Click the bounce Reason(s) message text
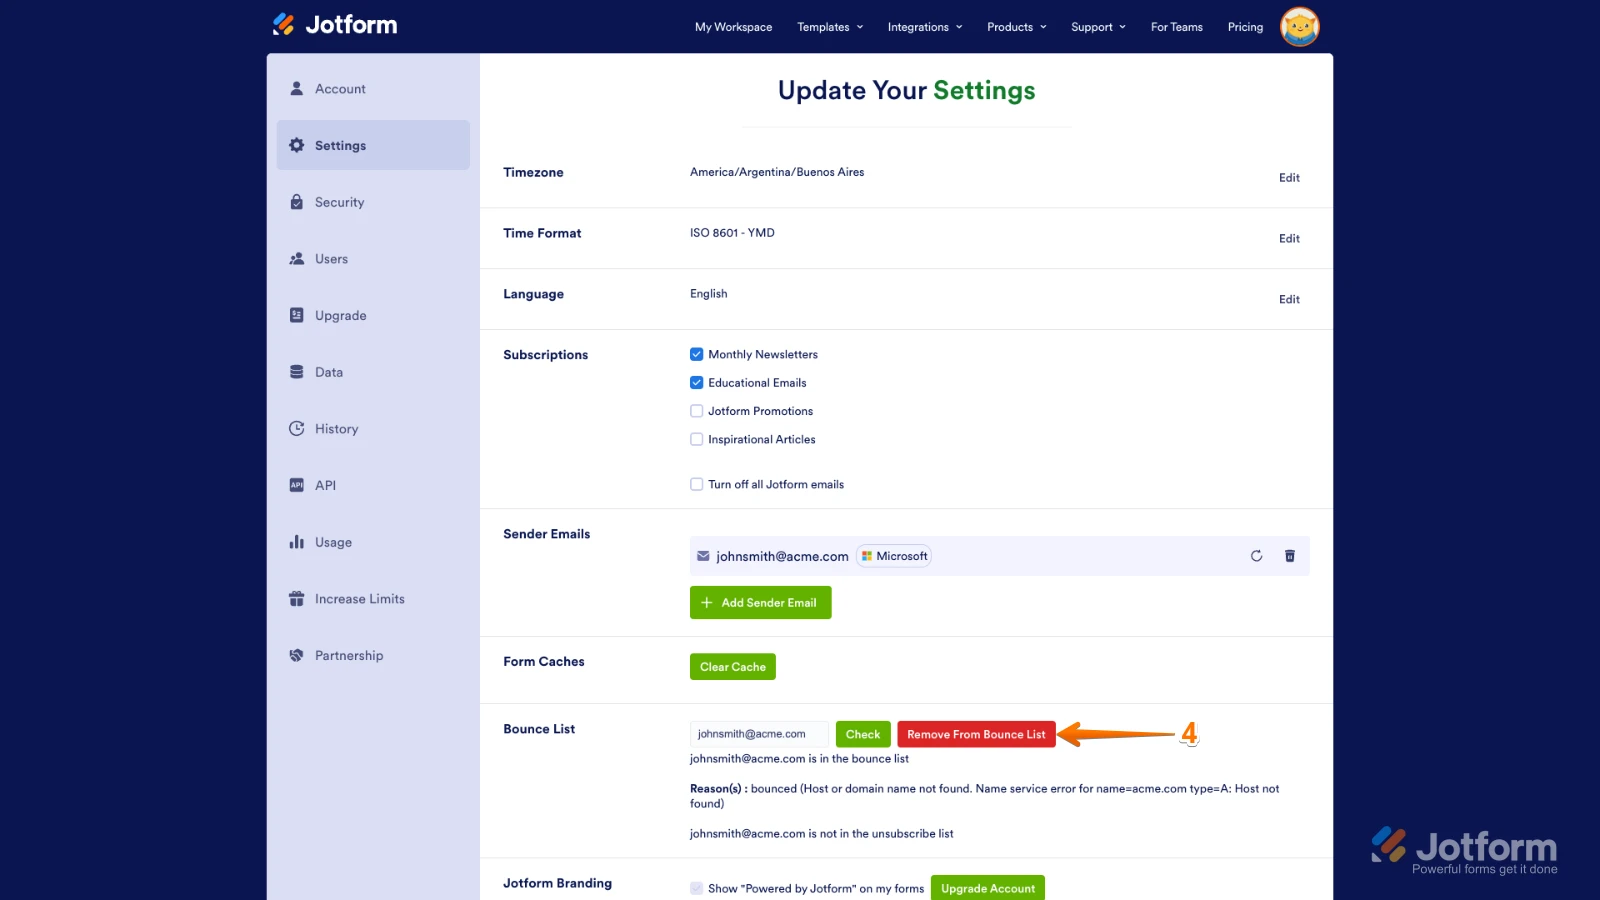Image resolution: width=1600 pixels, height=900 pixels. pyautogui.click(x=985, y=796)
